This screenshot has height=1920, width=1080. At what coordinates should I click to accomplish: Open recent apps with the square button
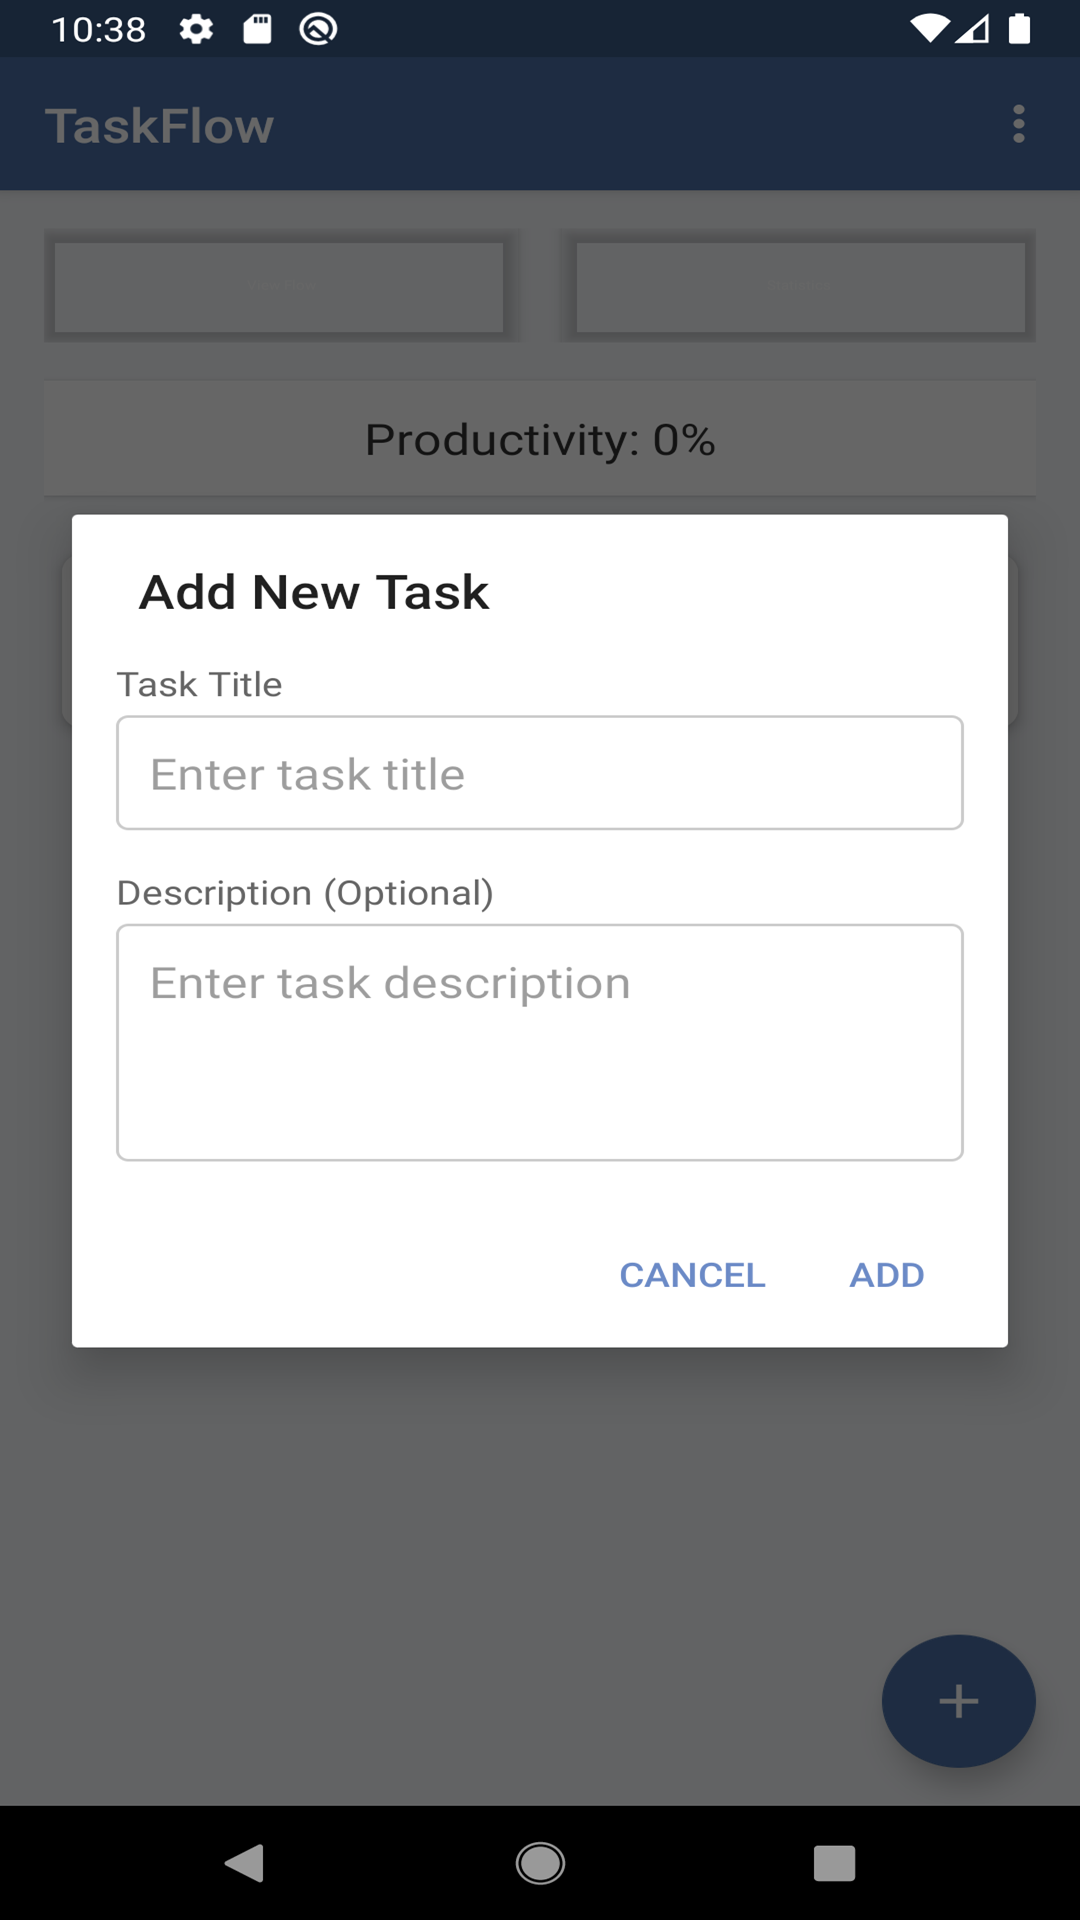(x=834, y=1863)
